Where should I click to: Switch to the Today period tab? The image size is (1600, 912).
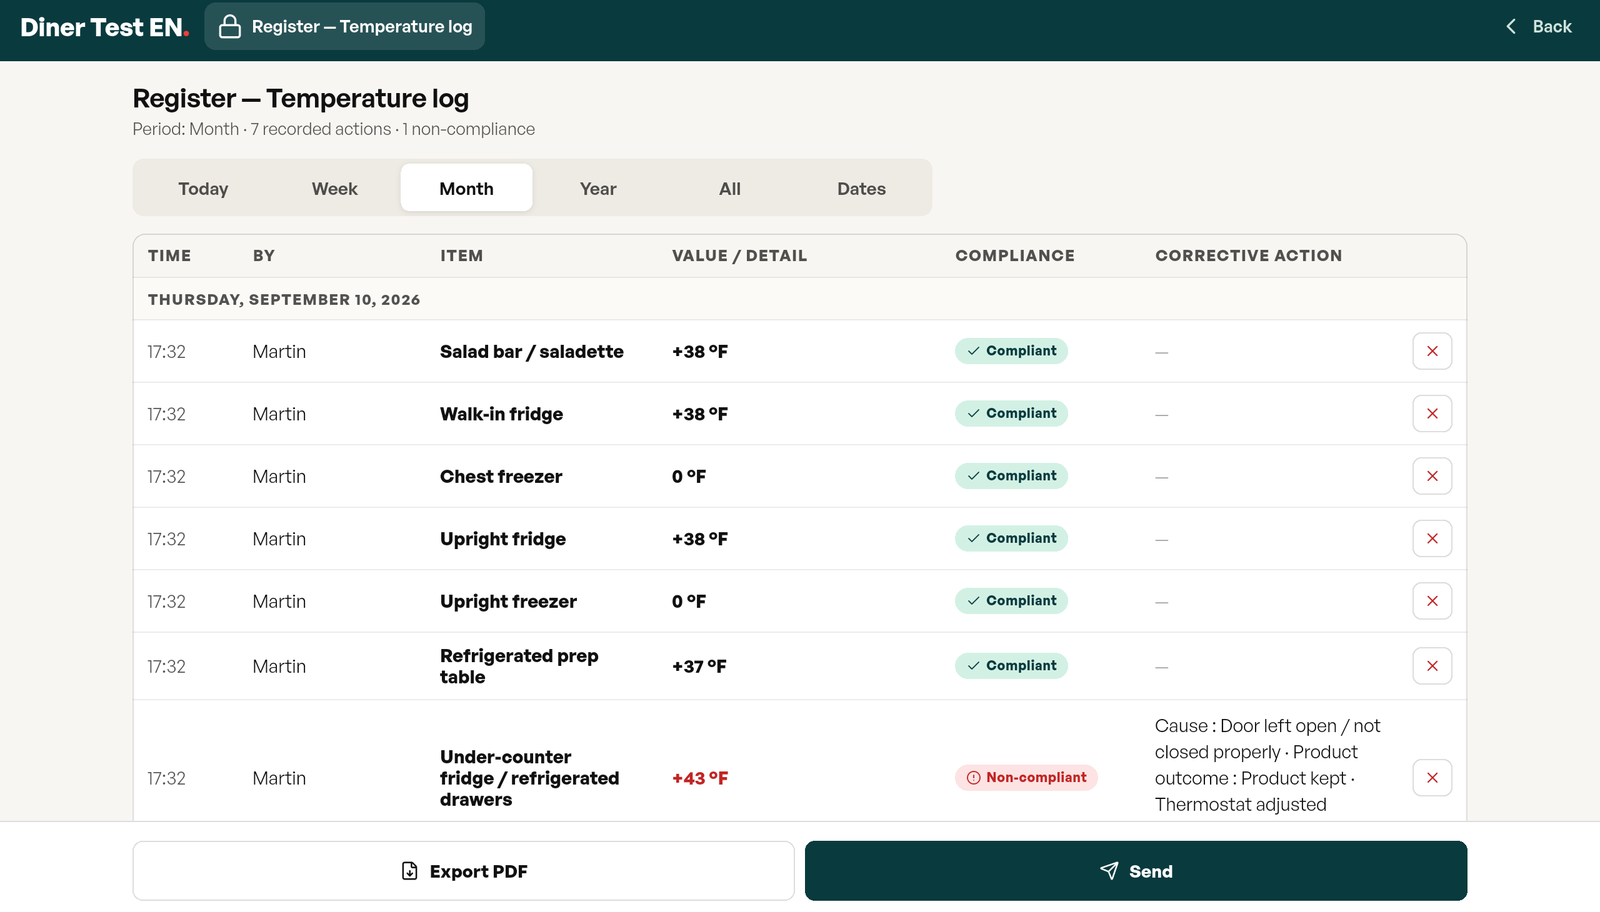[x=203, y=188]
